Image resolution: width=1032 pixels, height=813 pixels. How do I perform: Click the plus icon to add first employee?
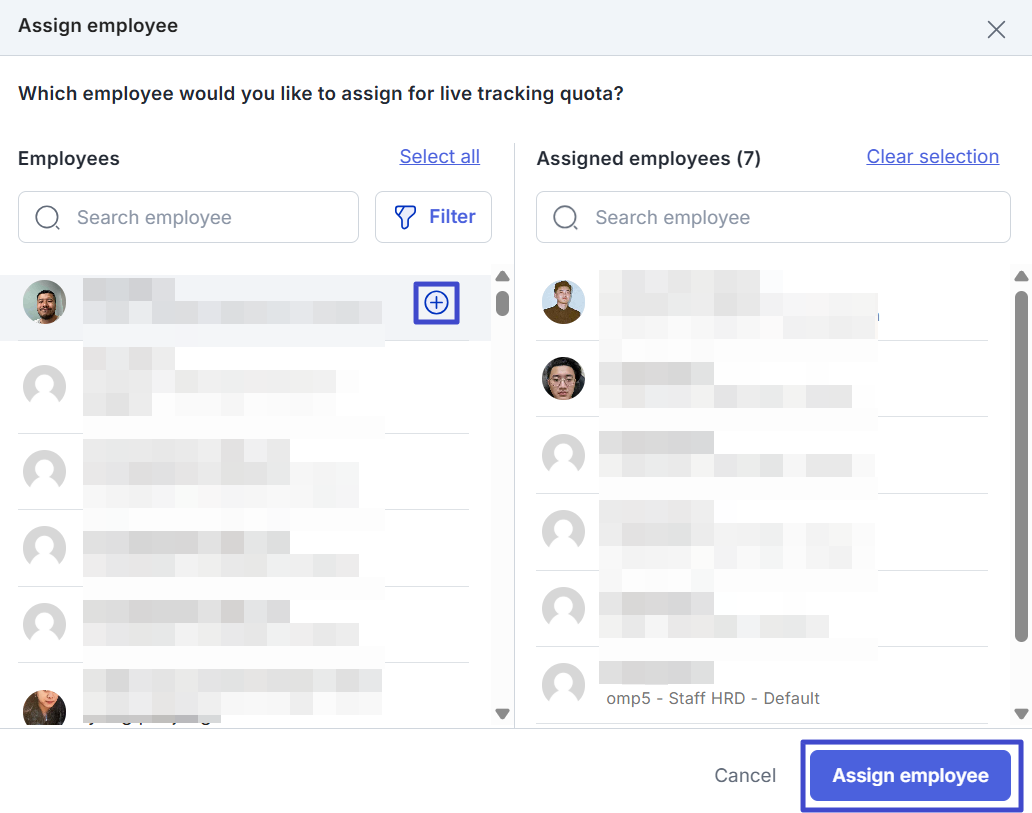436,302
